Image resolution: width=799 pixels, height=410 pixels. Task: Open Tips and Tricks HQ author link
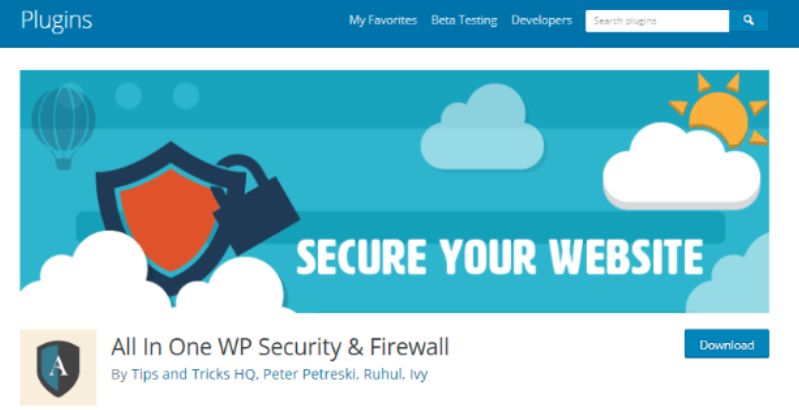(185, 374)
